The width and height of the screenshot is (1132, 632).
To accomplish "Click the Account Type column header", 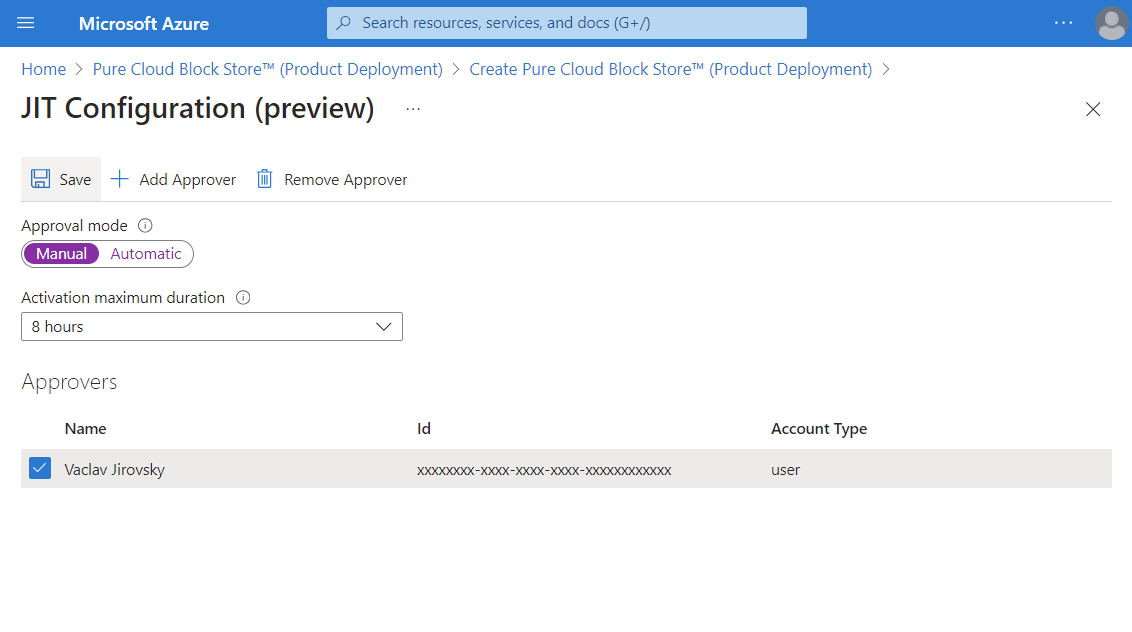I will [x=819, y=428].
